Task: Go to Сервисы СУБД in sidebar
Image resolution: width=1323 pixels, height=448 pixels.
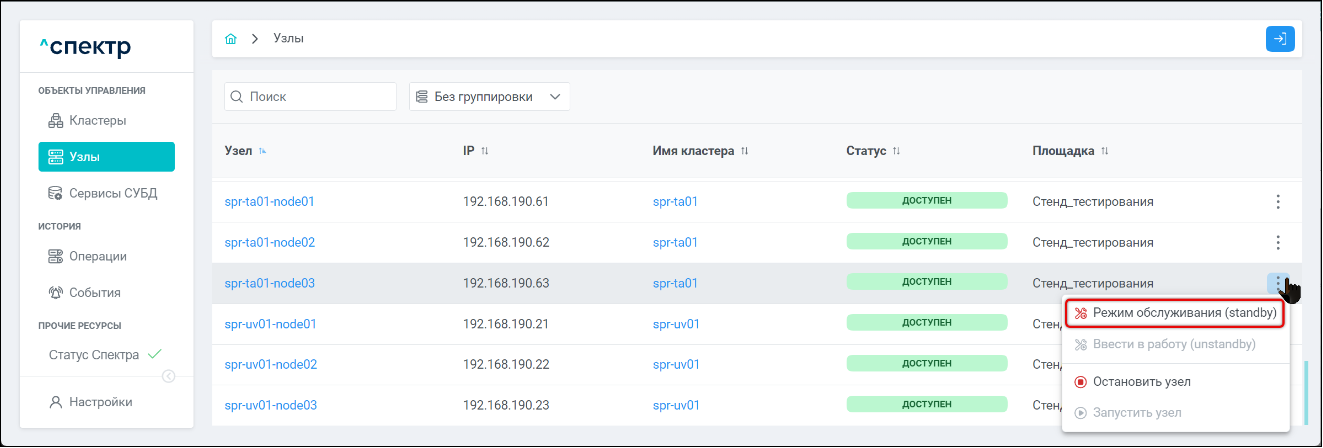Action: click(112, 193)
